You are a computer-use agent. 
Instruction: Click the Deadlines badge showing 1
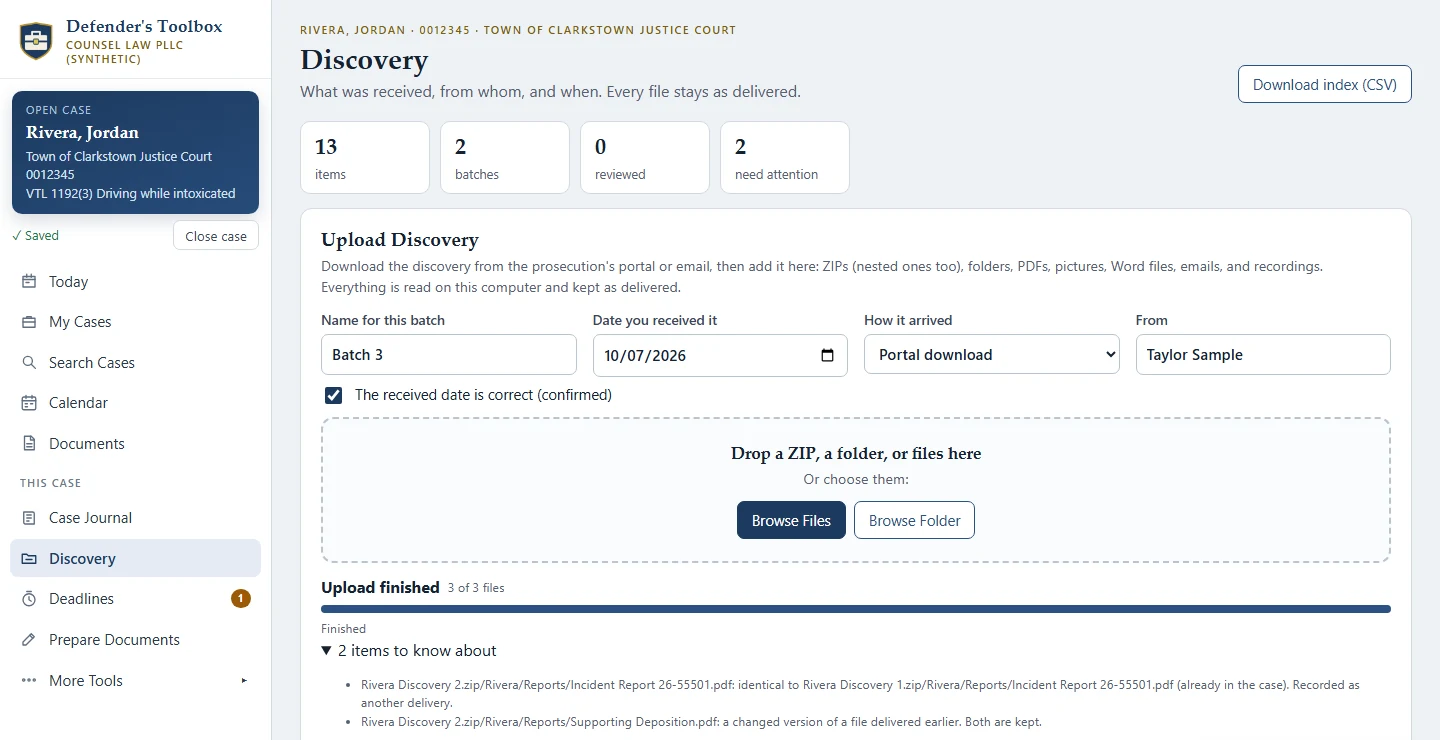click(x=241, y=599)
